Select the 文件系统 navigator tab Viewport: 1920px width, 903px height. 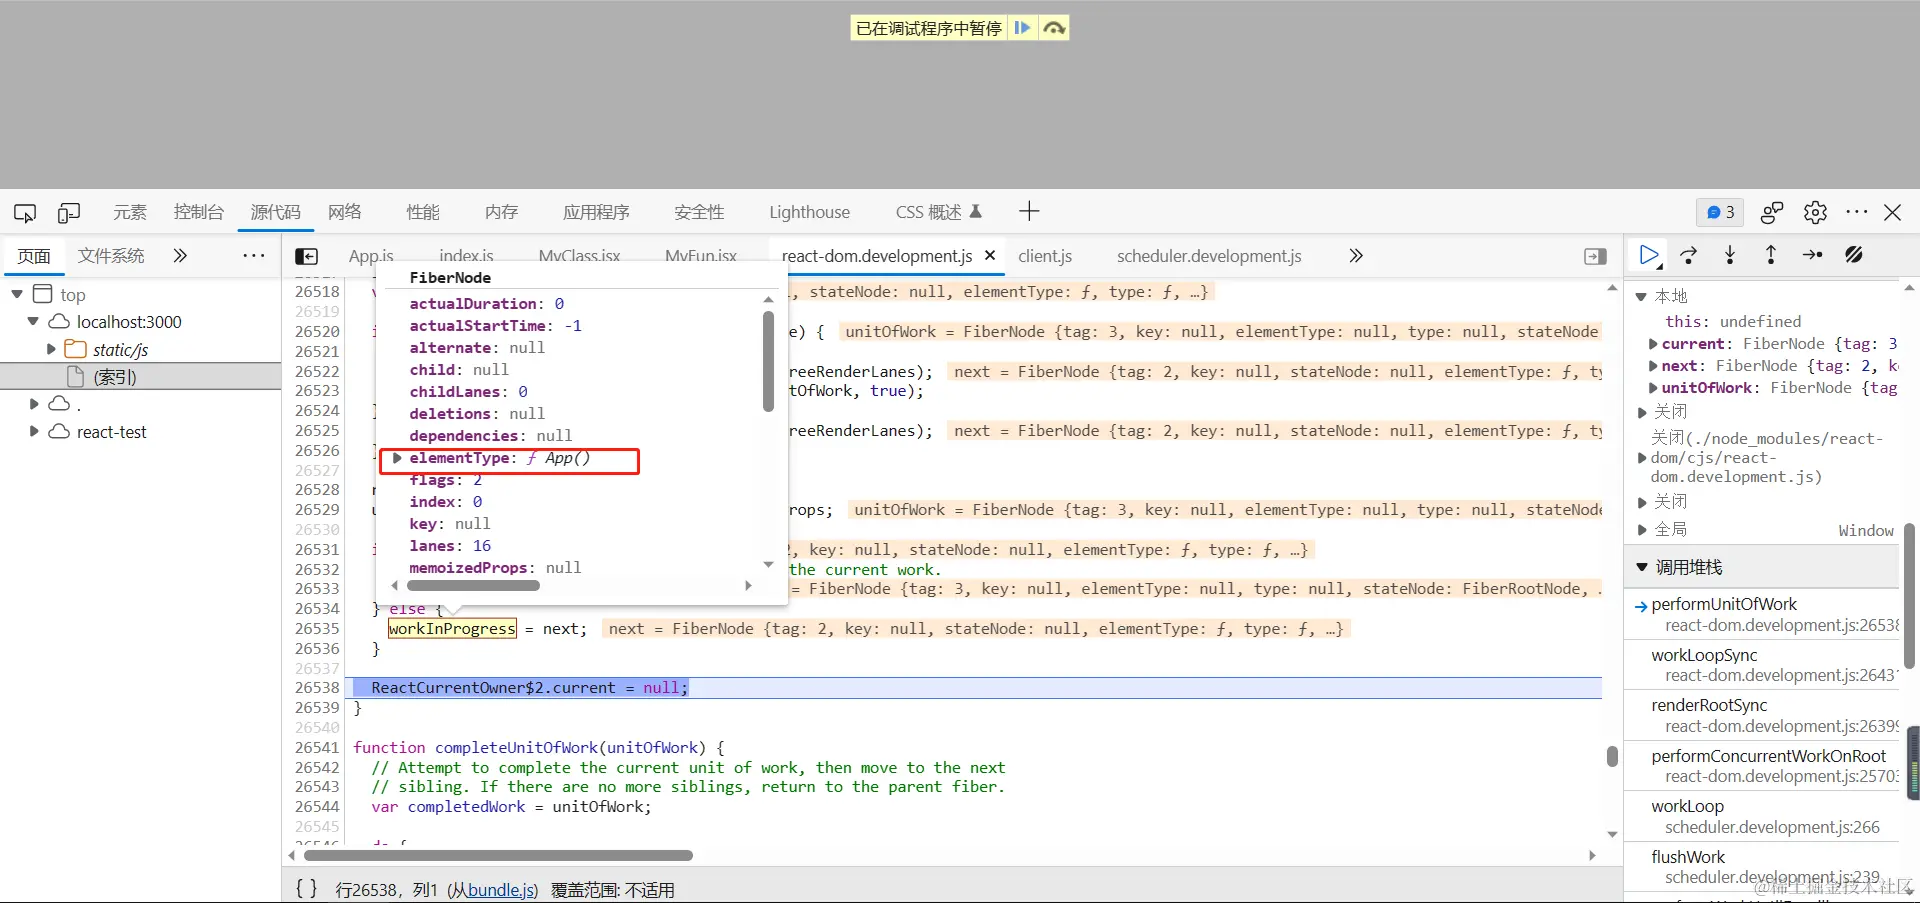[111, 256]
